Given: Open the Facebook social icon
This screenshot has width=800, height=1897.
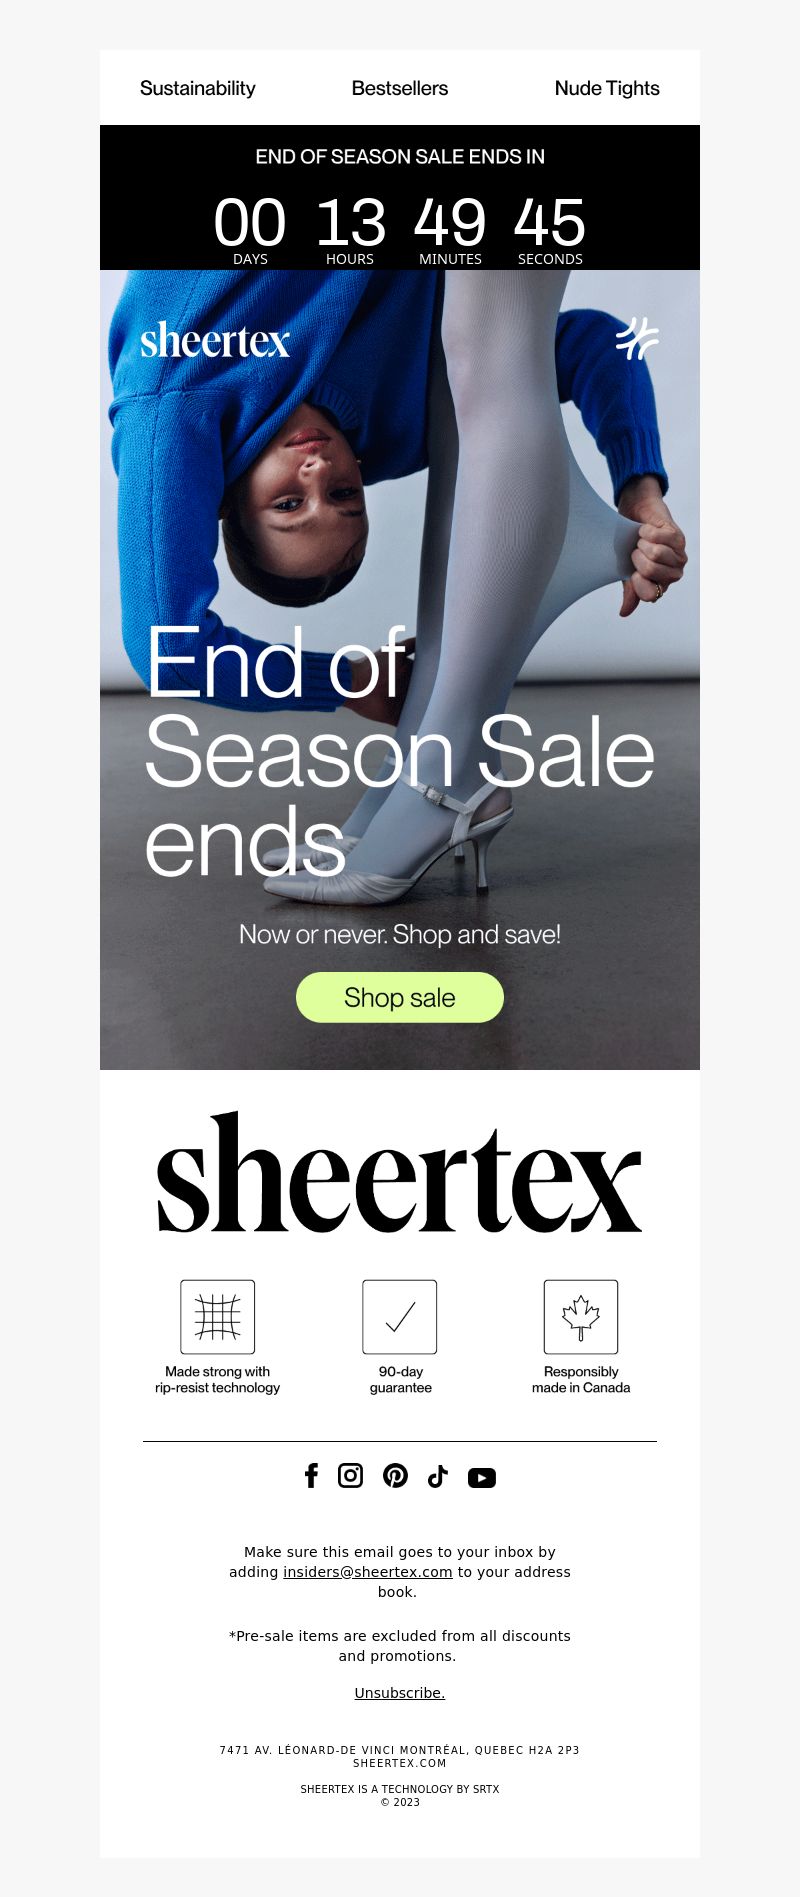Looking at the screenshot, I should point(311,1476).
